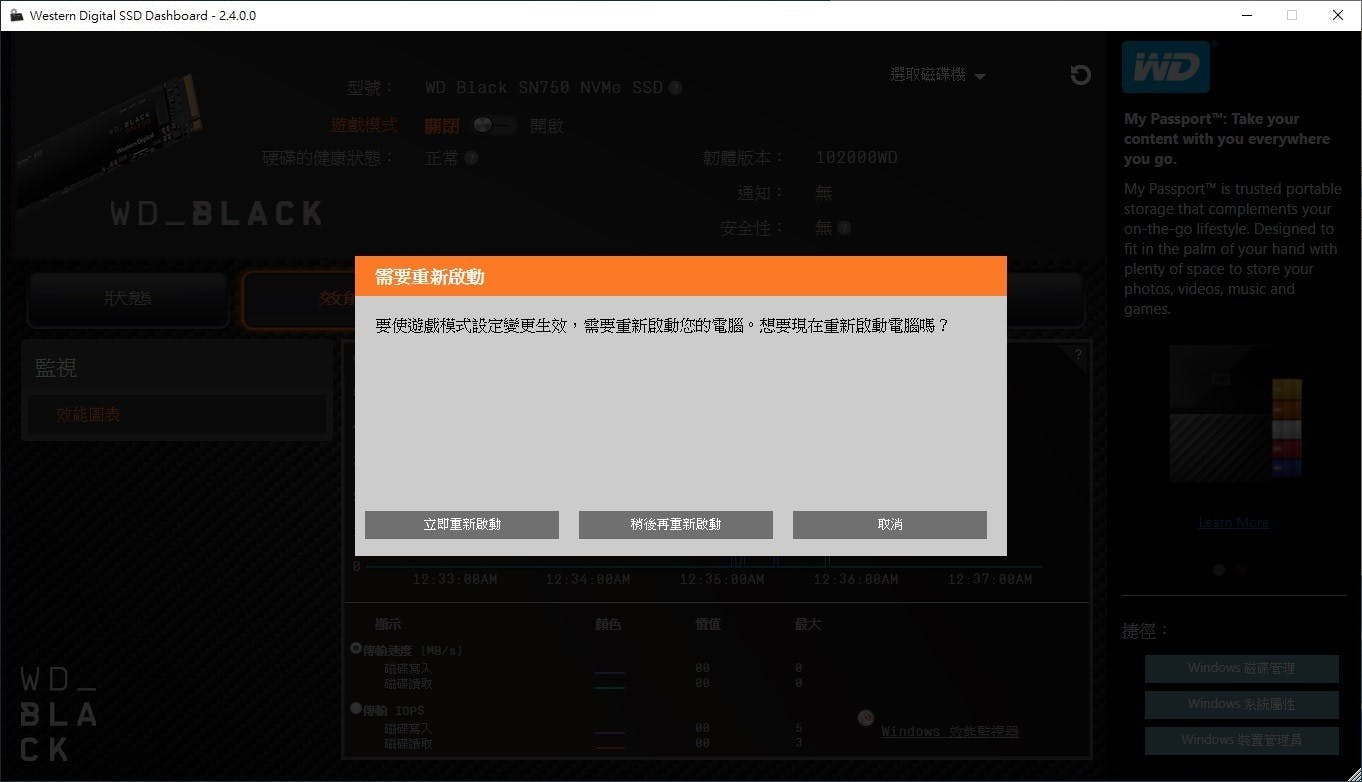Open Windows 磁碟管理 shortcut
1362x782 pixels.
pyautogui.click(x=1241, y=668)
